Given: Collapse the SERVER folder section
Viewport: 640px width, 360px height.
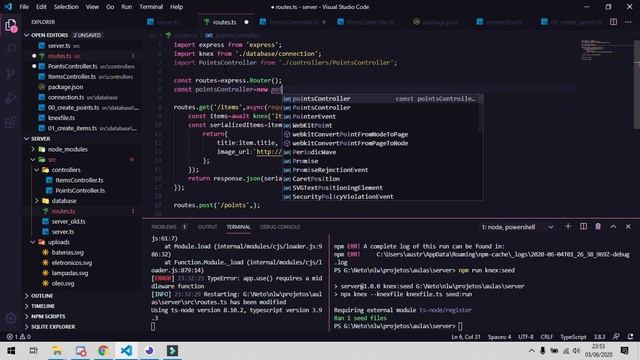Looking at the screenshot, I should point(27,139).
